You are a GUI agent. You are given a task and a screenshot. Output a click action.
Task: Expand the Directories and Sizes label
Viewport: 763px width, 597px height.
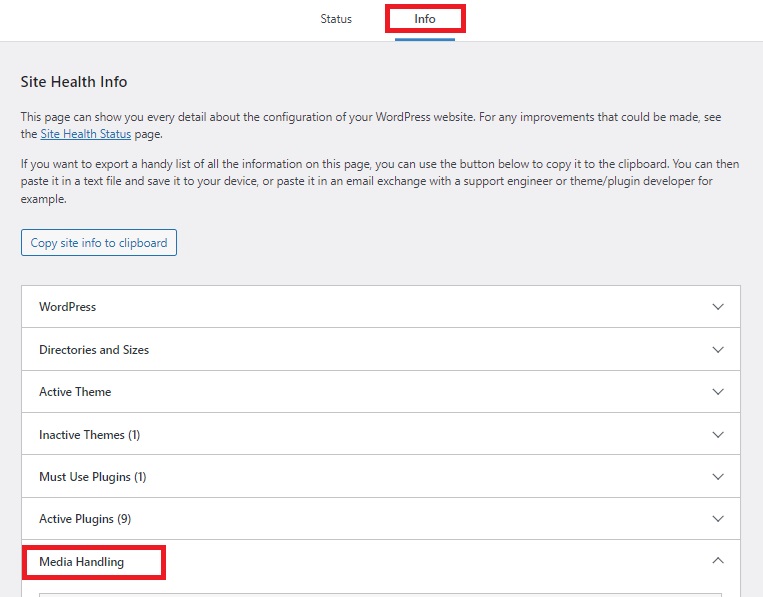click(x=94, y=350)
